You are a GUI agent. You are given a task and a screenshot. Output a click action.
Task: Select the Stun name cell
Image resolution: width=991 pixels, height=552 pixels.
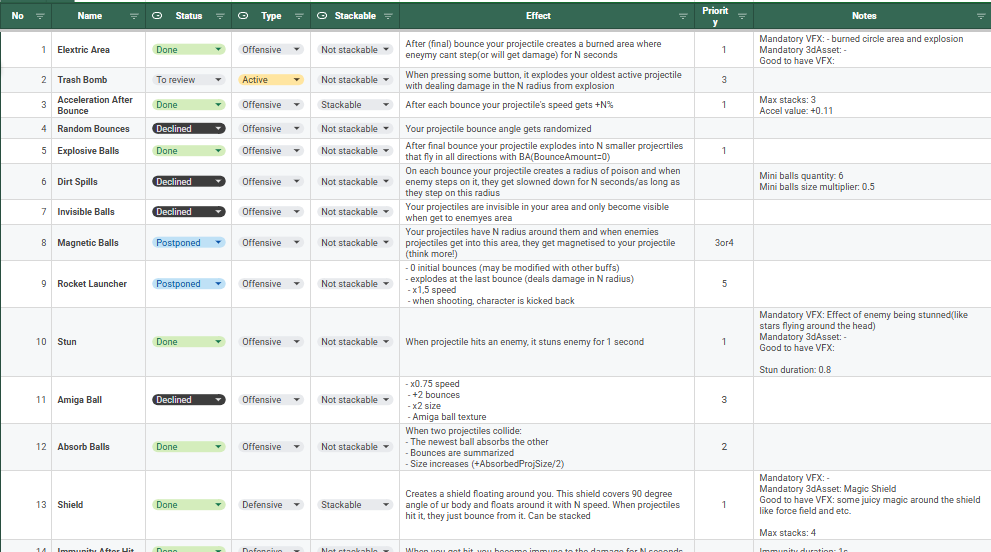click(x=99, y=341)
